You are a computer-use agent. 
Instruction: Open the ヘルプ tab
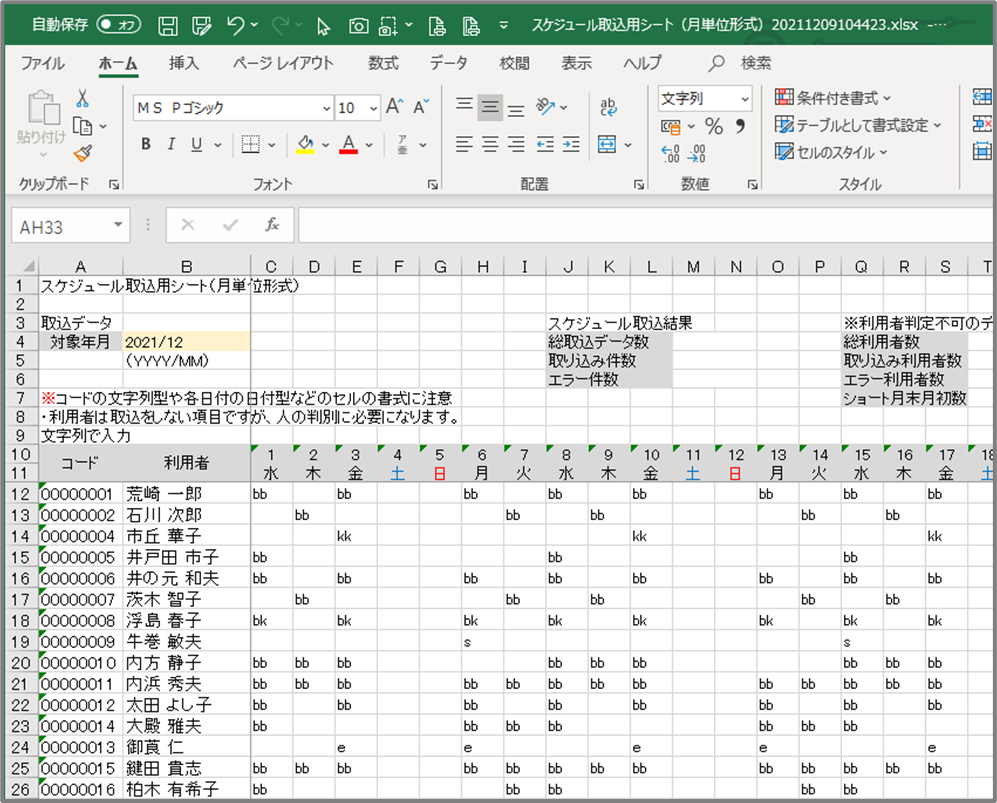pyautogui.click(x=642, y=63)
